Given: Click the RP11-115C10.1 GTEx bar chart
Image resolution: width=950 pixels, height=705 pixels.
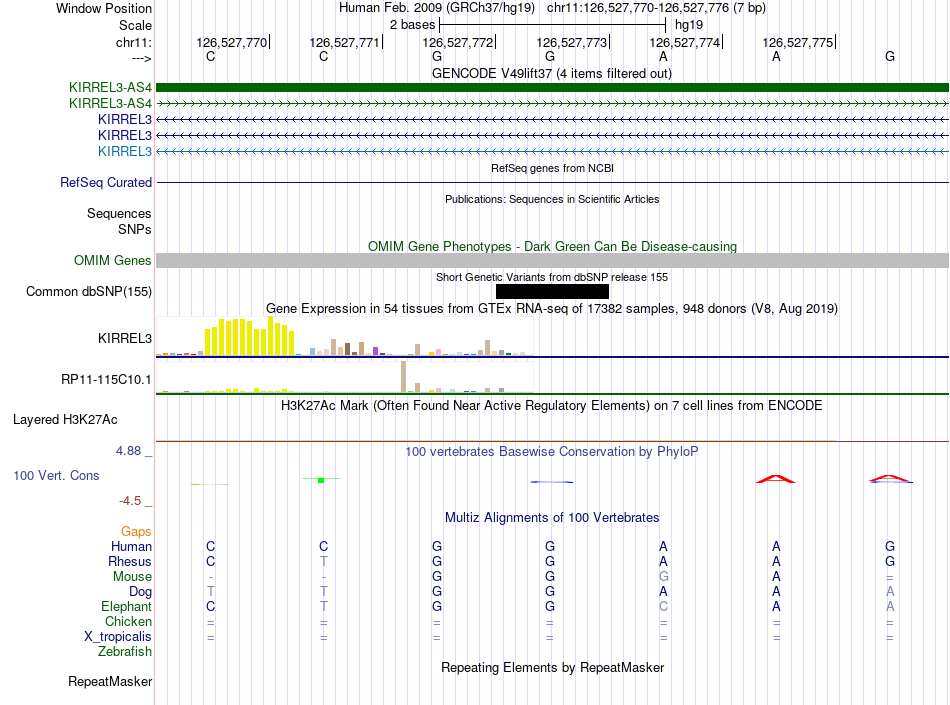Looking at the screenshot, I should point(345,376).
